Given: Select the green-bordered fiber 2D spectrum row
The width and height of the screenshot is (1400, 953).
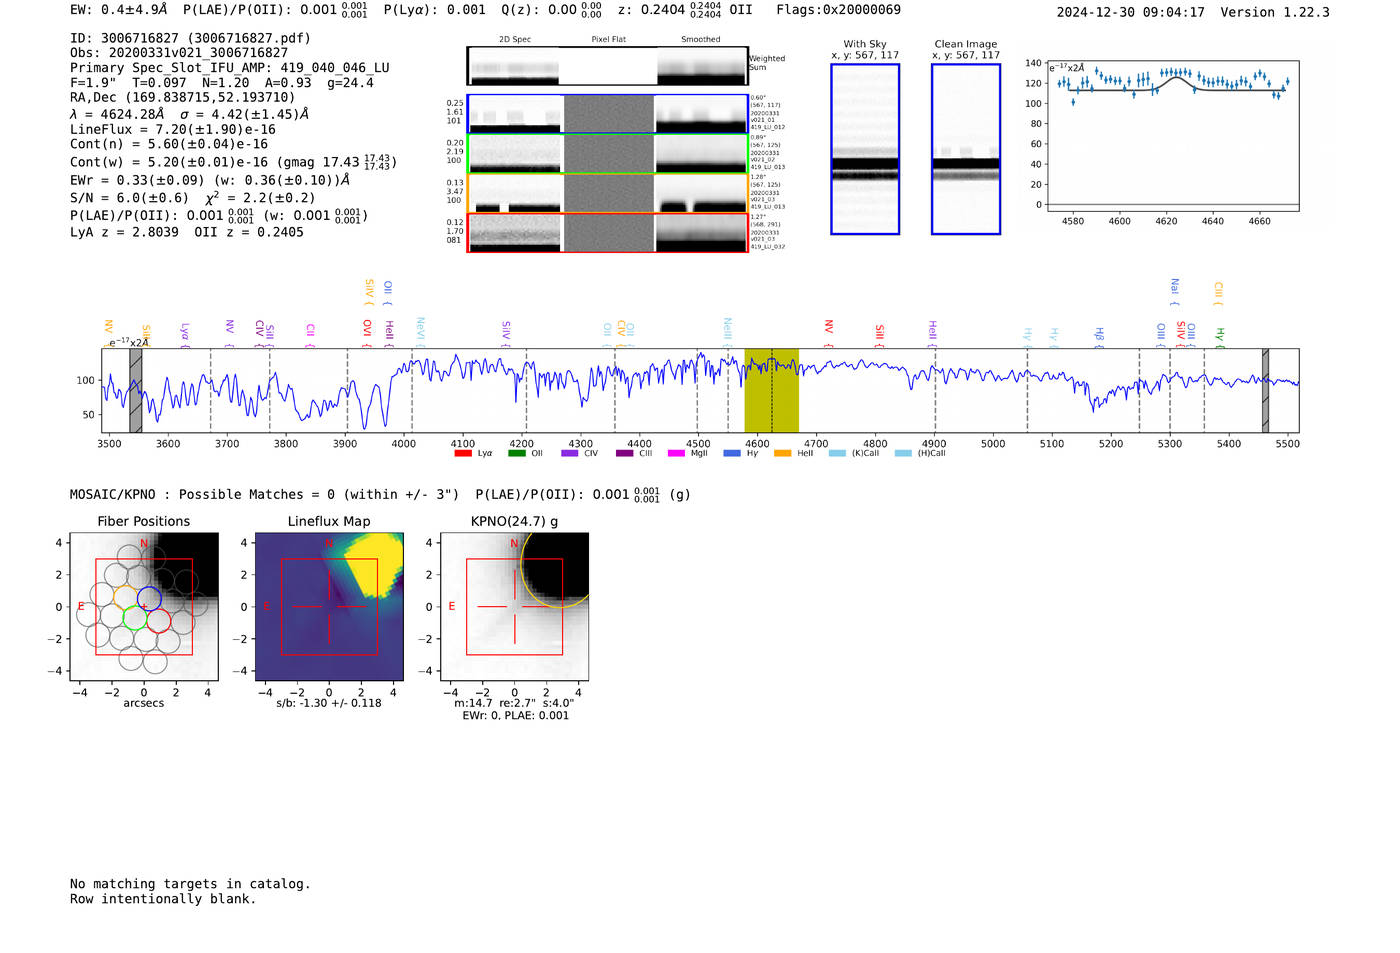Looking at the screenshot, I should 607,154.
